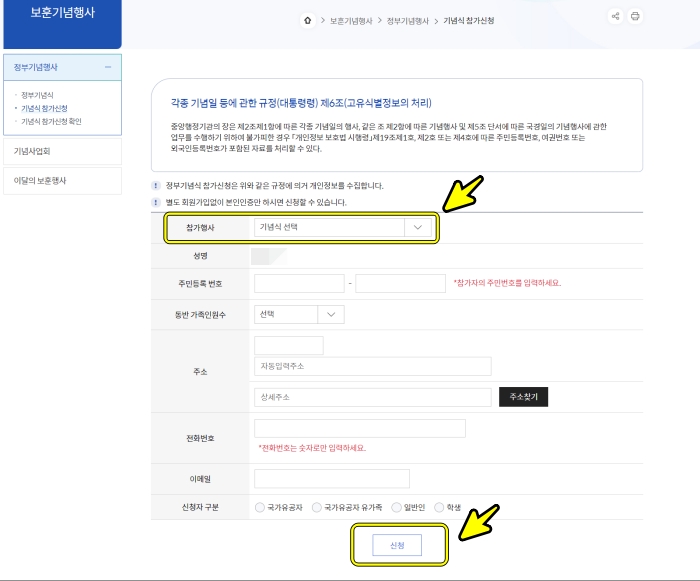Viewport: 700px width, 581px height.
Task: Open the 이달의 보훈행사 menu item
Action: click(62, 181)
